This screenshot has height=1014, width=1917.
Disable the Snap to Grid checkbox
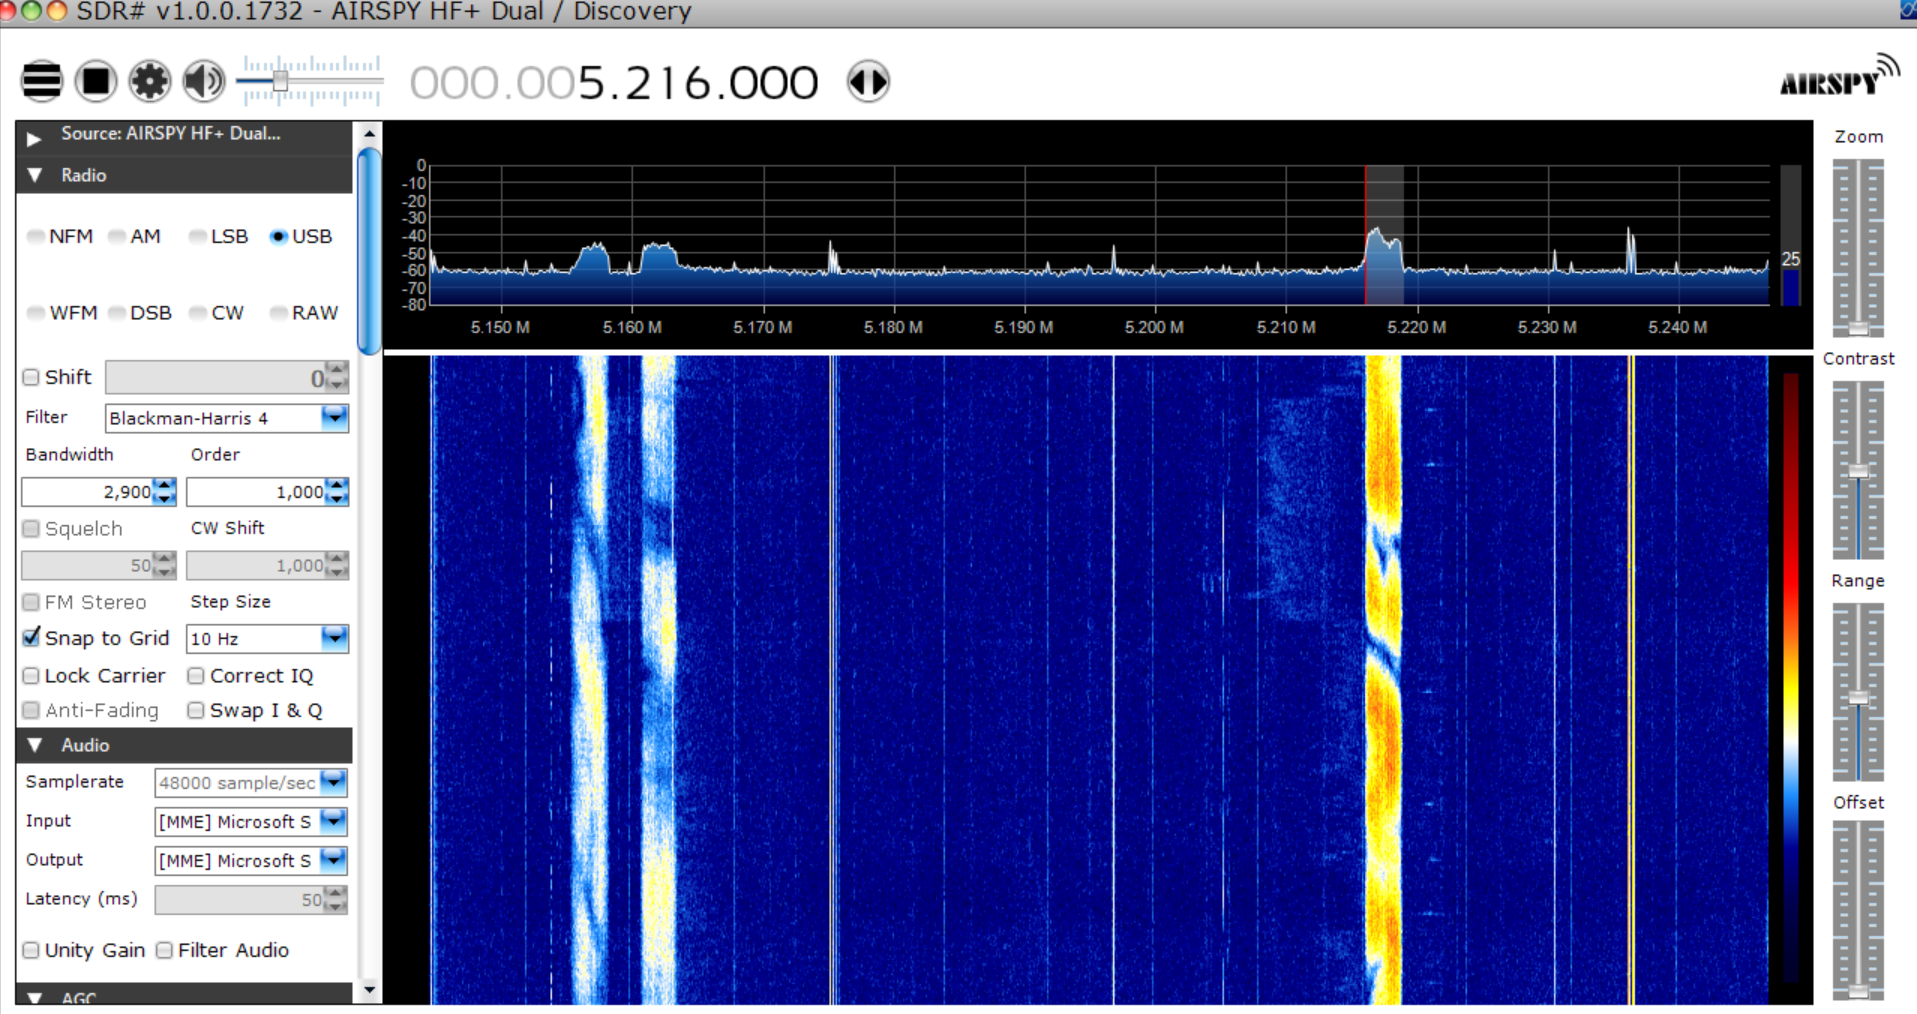coord(32,638)
